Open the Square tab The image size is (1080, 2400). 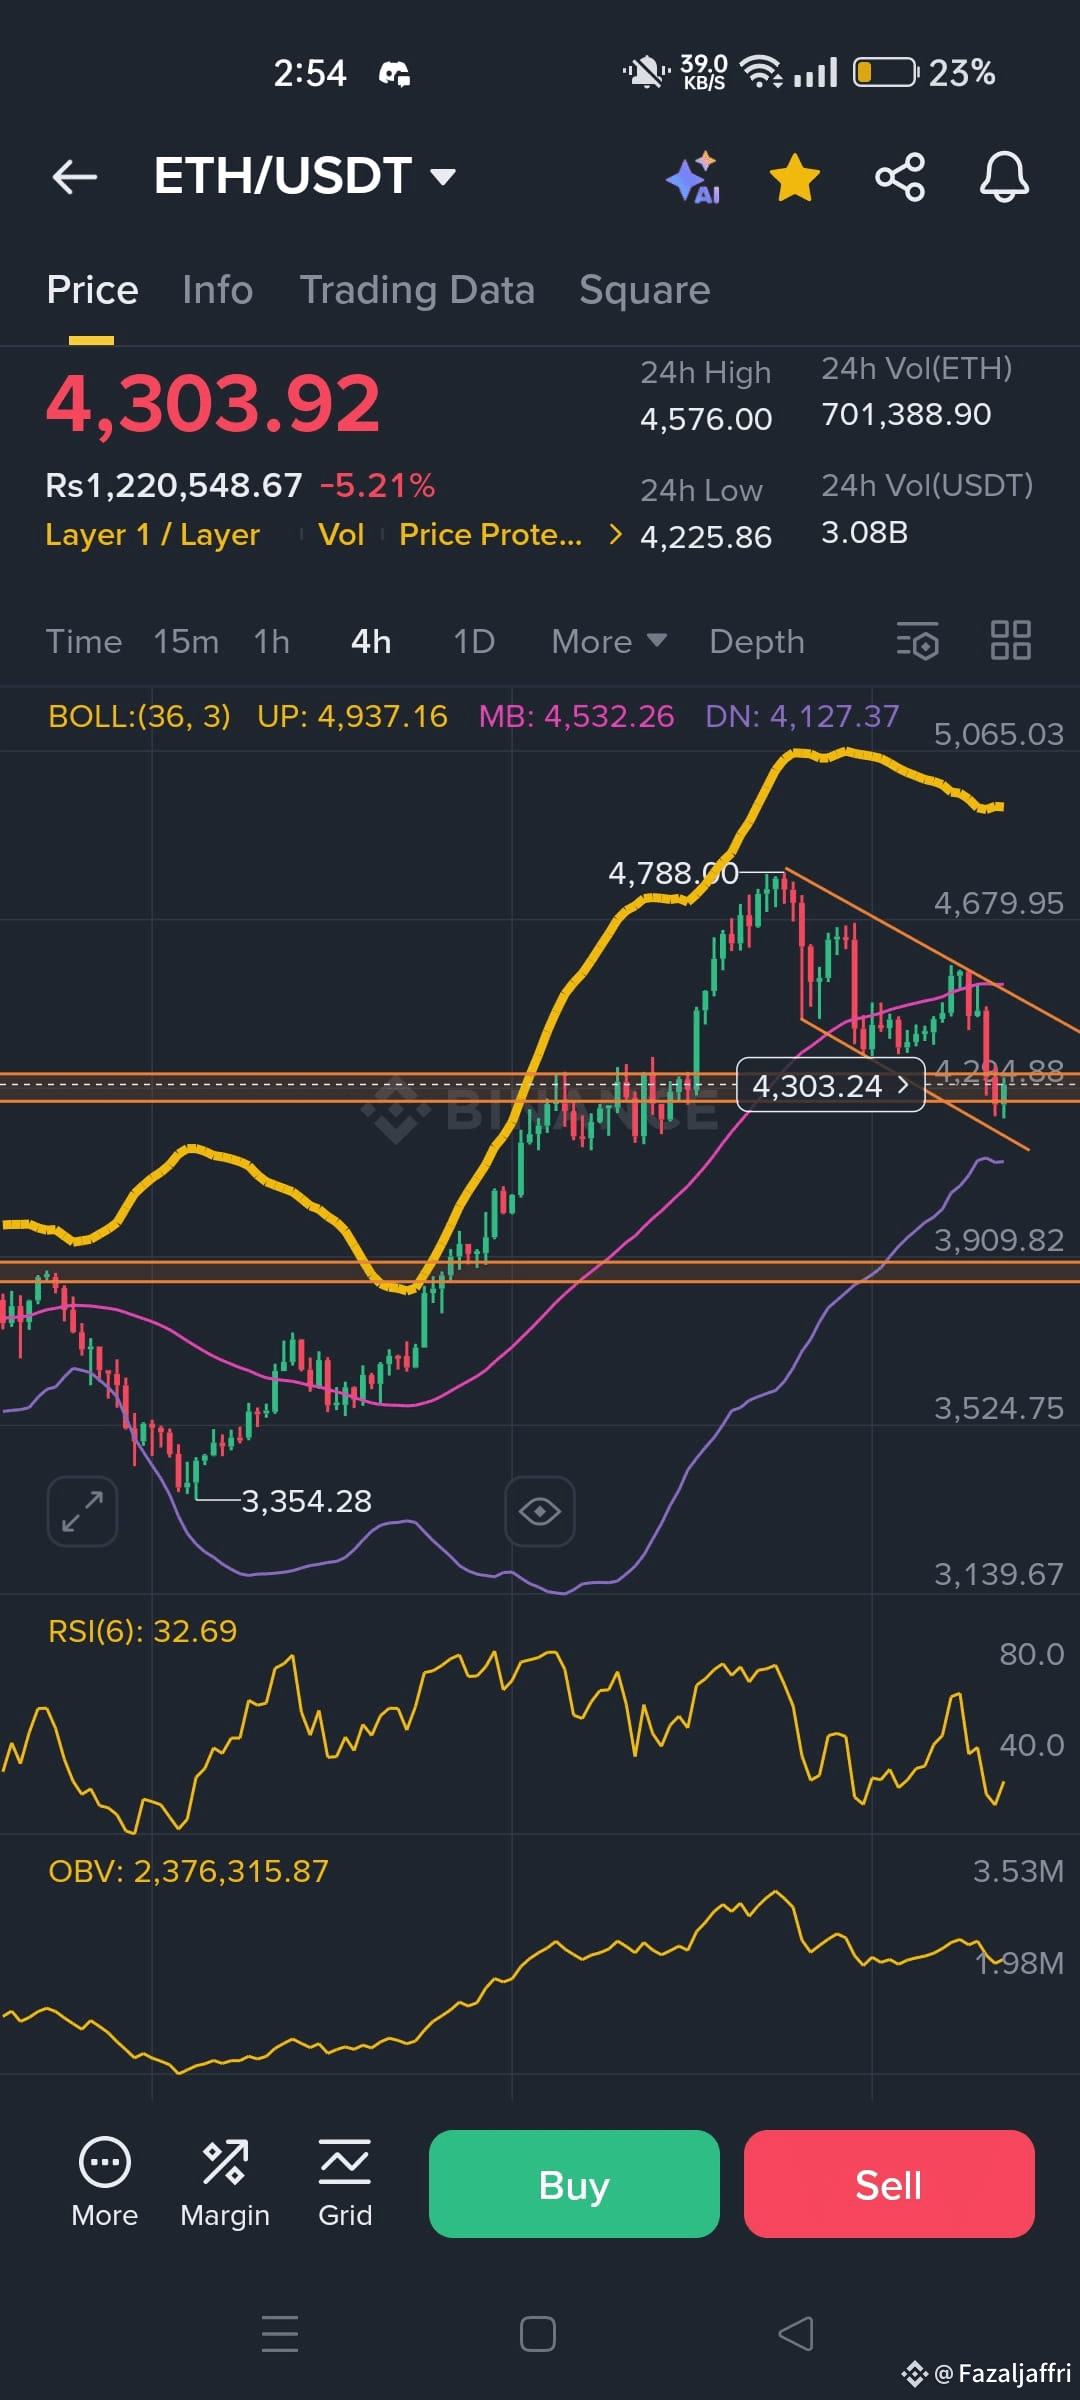pos(645,290)
